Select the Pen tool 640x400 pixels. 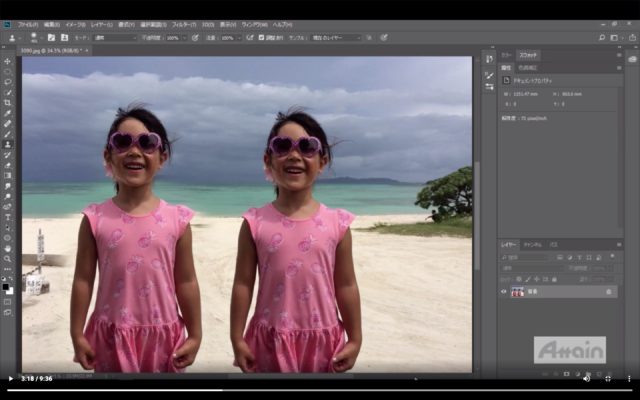[x=7, y=207]
